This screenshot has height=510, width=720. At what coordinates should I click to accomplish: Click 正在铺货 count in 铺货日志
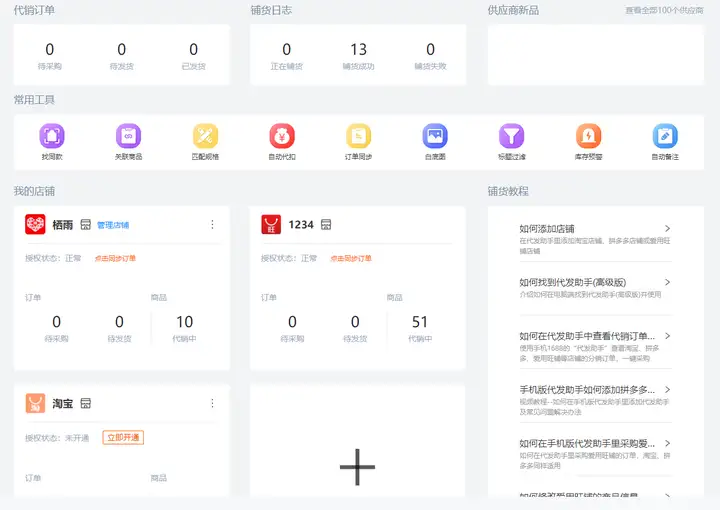click(287, 49)
